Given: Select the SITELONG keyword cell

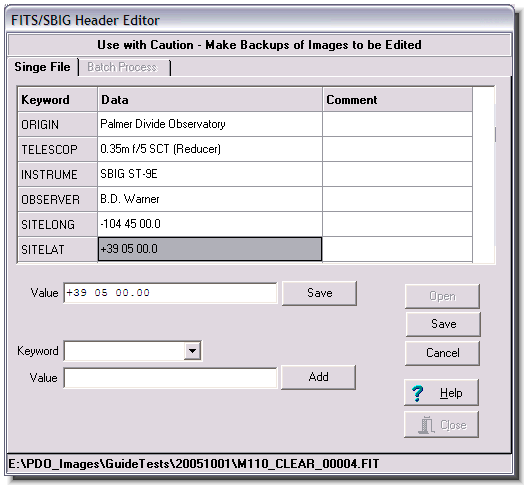Looking at the screenshot, I should point(58,224).
